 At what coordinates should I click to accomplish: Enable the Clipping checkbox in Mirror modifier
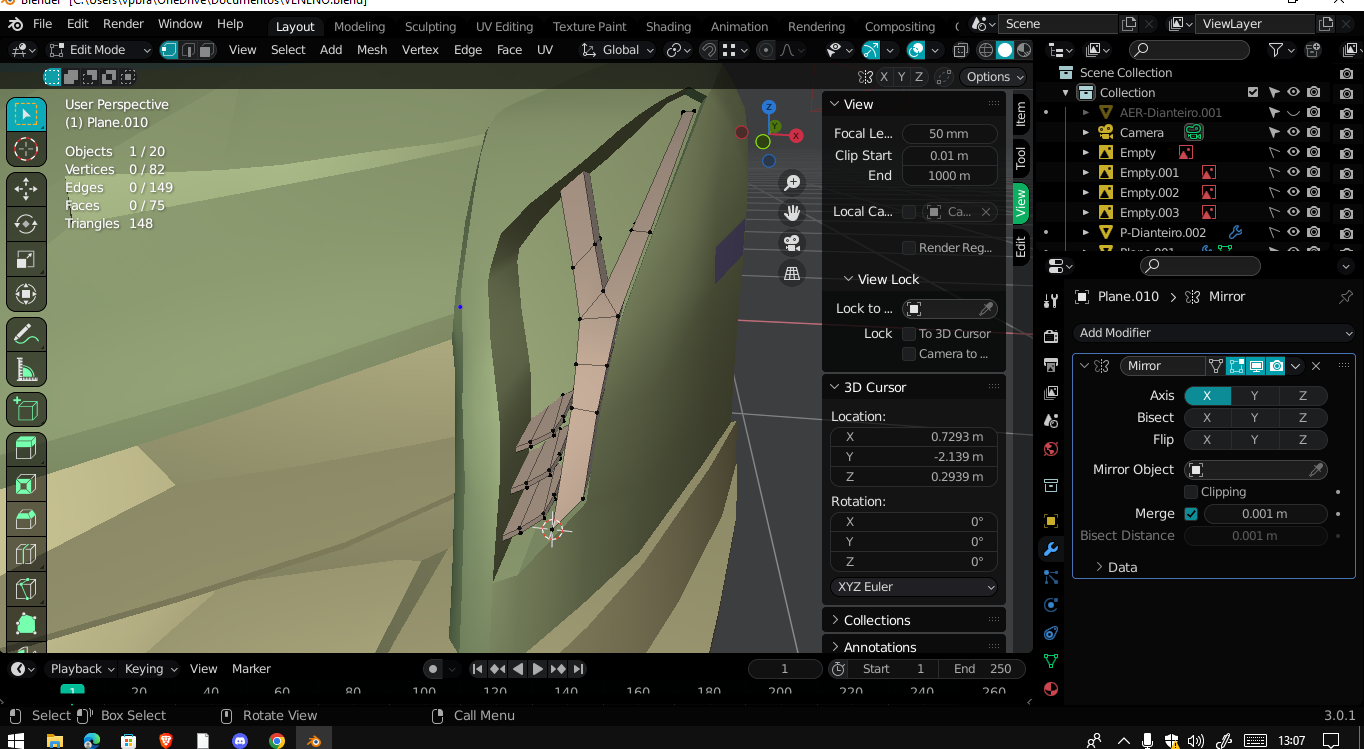1191,492
